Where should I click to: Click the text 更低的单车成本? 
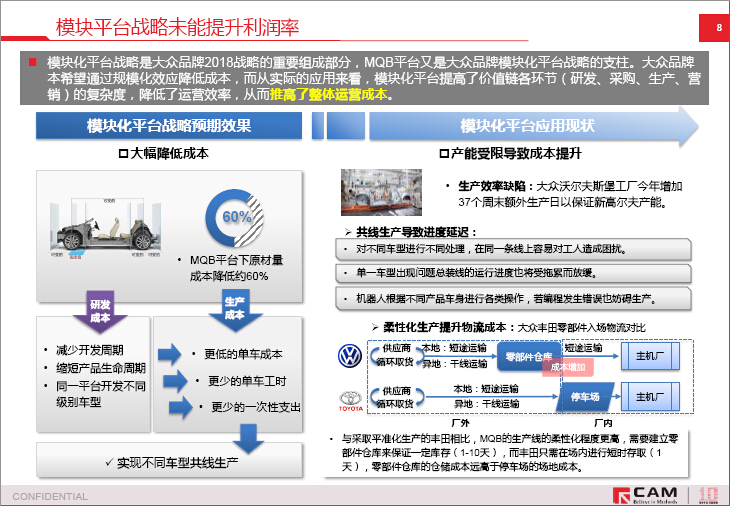[x=243, y=354]
